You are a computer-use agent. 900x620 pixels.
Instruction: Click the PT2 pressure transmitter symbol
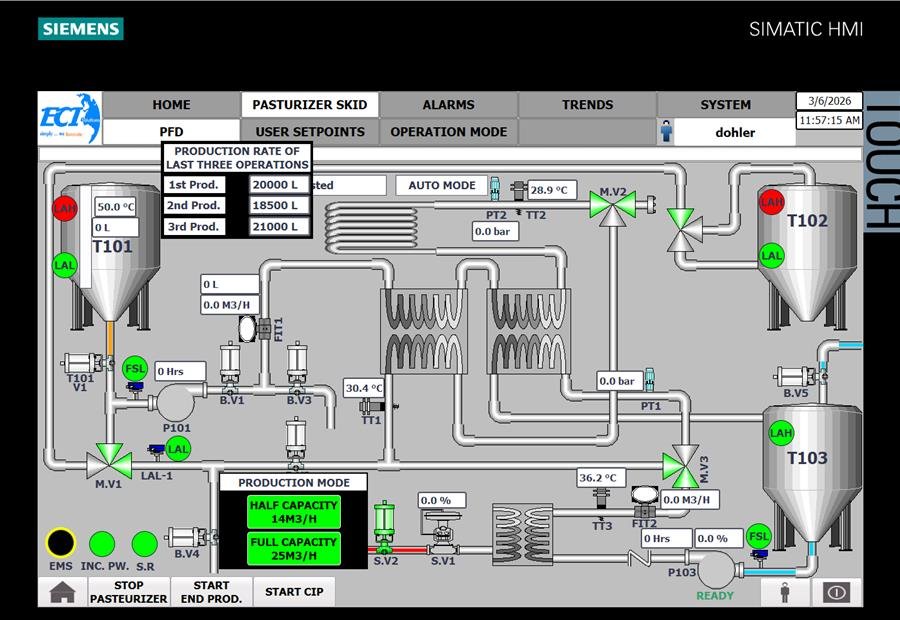495,188
